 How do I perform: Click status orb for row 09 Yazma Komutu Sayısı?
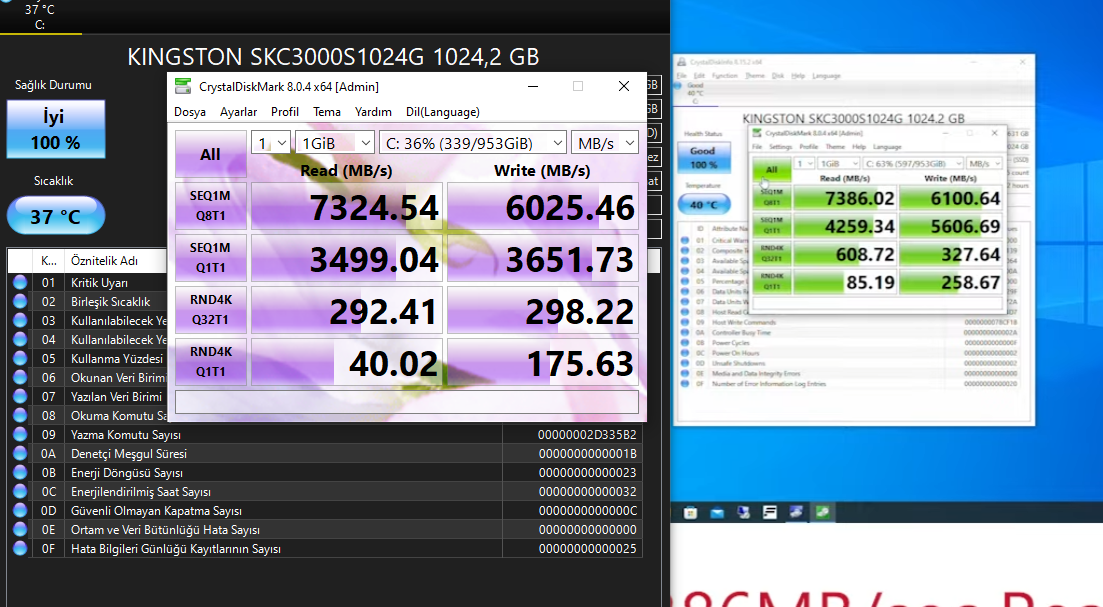pos(20,434)
